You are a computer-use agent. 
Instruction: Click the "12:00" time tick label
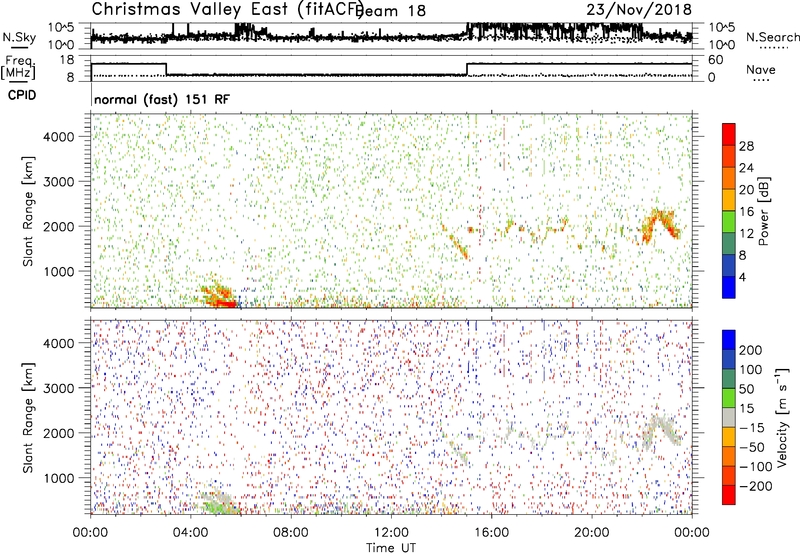tap(391, 533)
